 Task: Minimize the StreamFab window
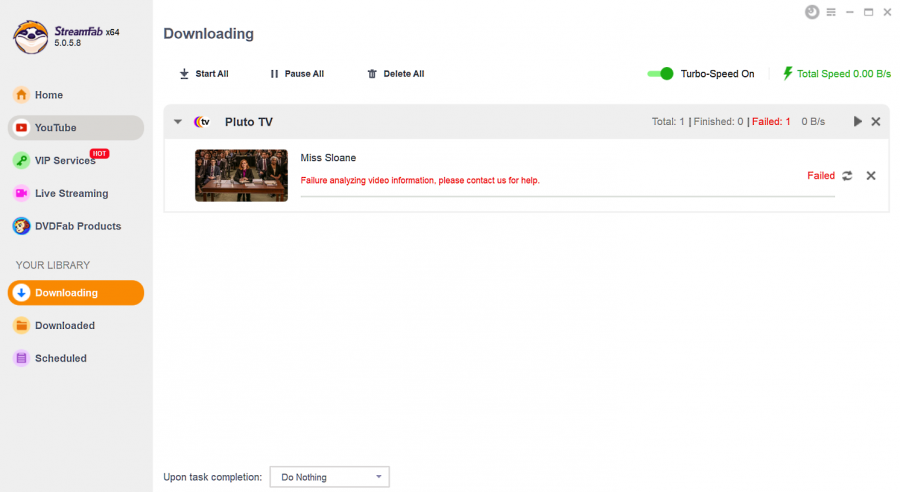850,12
